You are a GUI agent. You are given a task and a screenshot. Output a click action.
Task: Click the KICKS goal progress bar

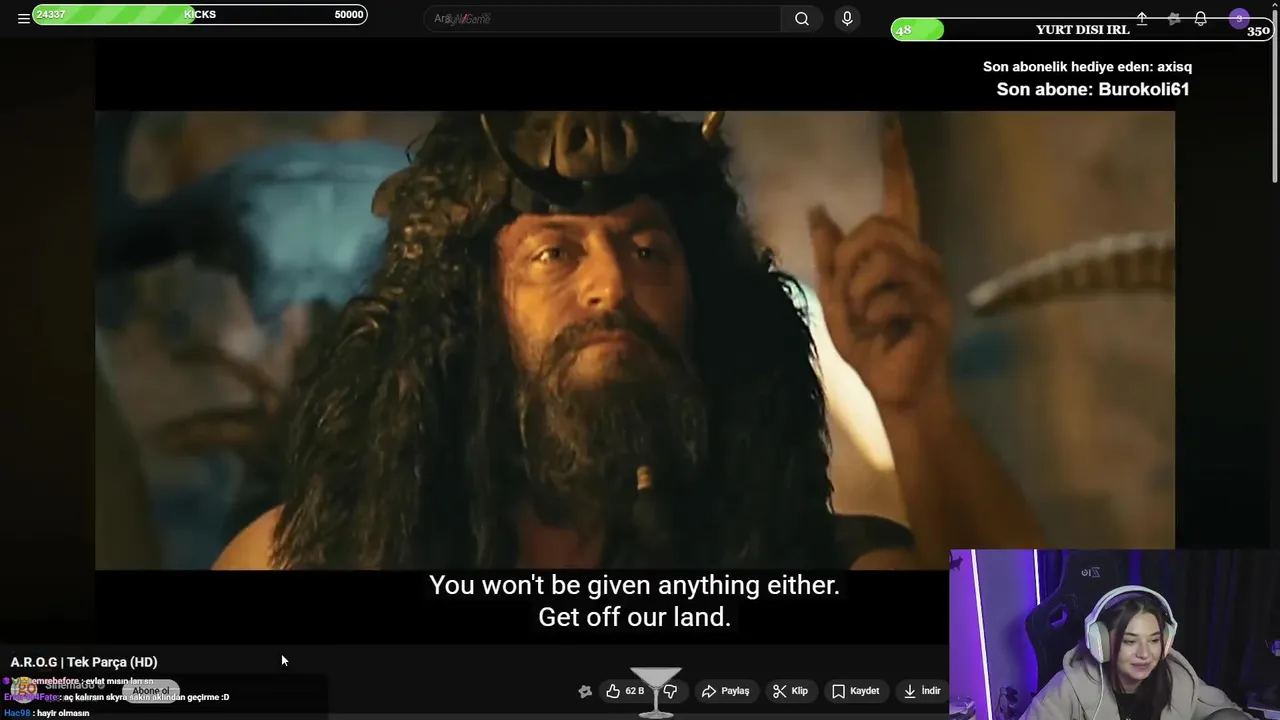tap(200, 14)
